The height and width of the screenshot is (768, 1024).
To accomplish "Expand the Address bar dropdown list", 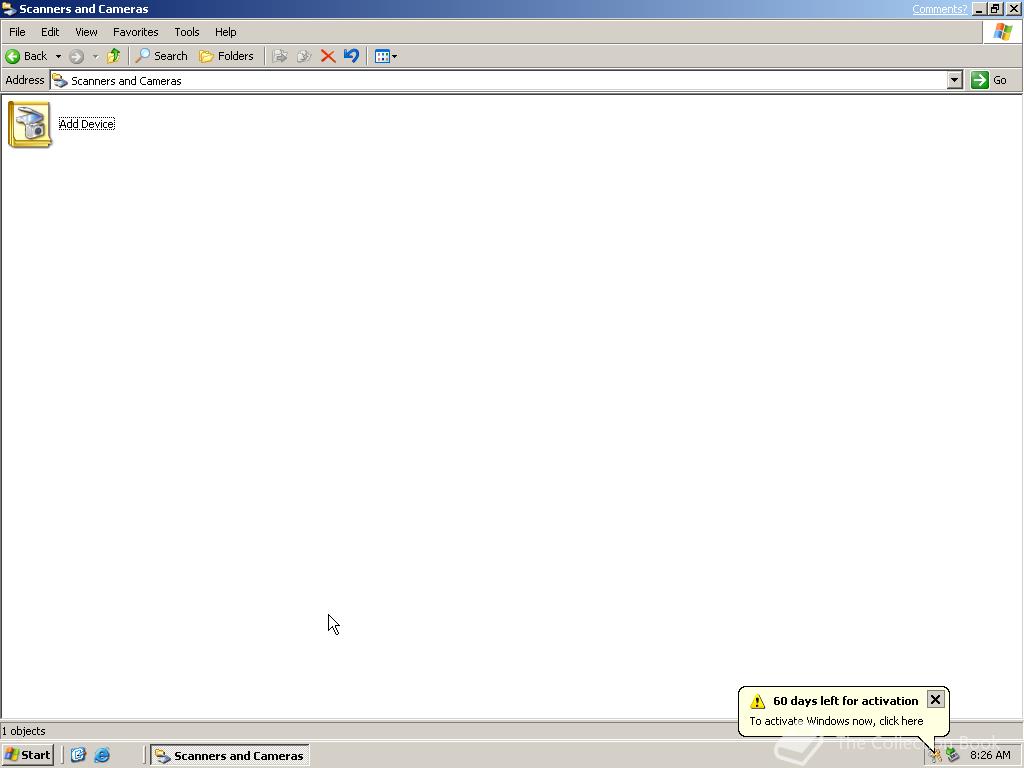I will coord(955,80).
